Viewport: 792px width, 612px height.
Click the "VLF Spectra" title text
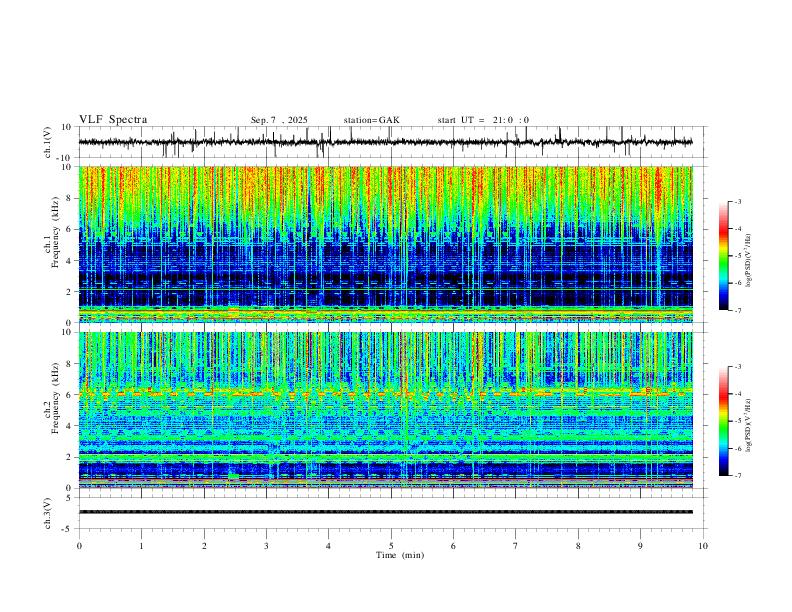[113, 120]
